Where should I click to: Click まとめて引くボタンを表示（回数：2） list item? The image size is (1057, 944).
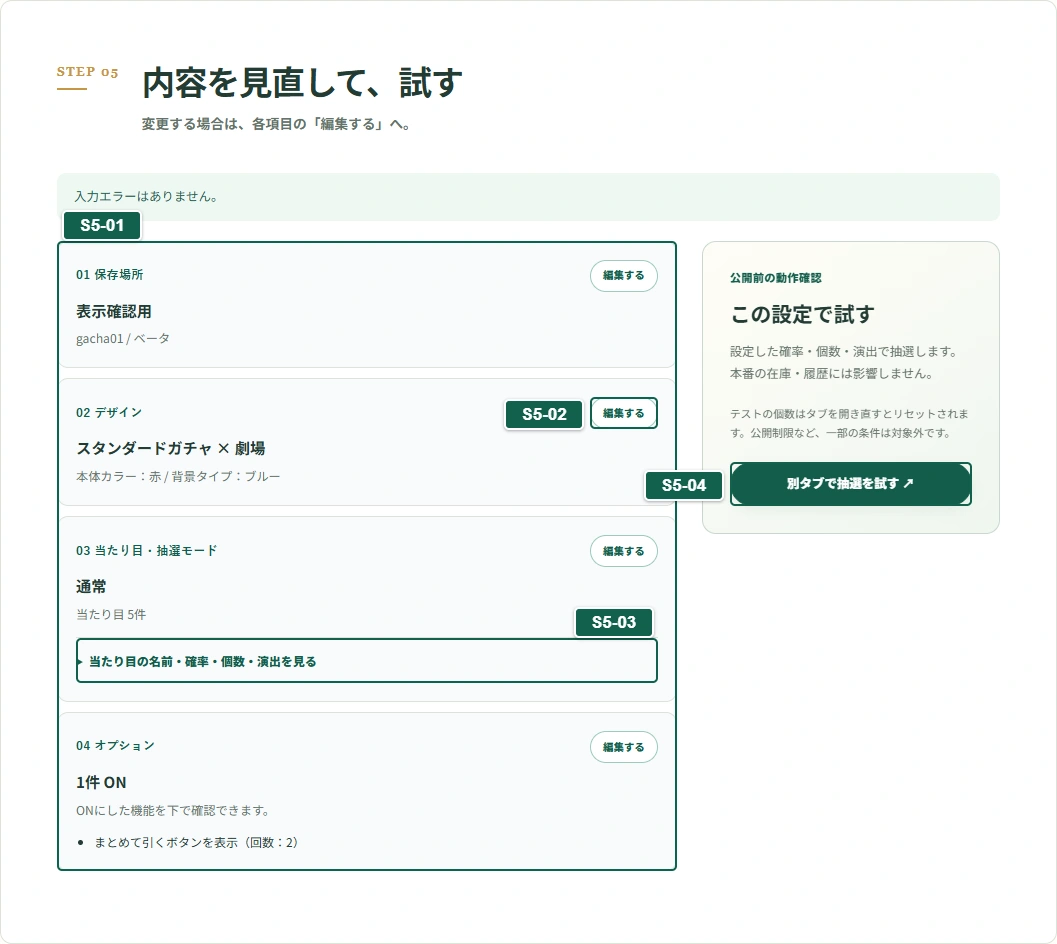pos(196,842)
